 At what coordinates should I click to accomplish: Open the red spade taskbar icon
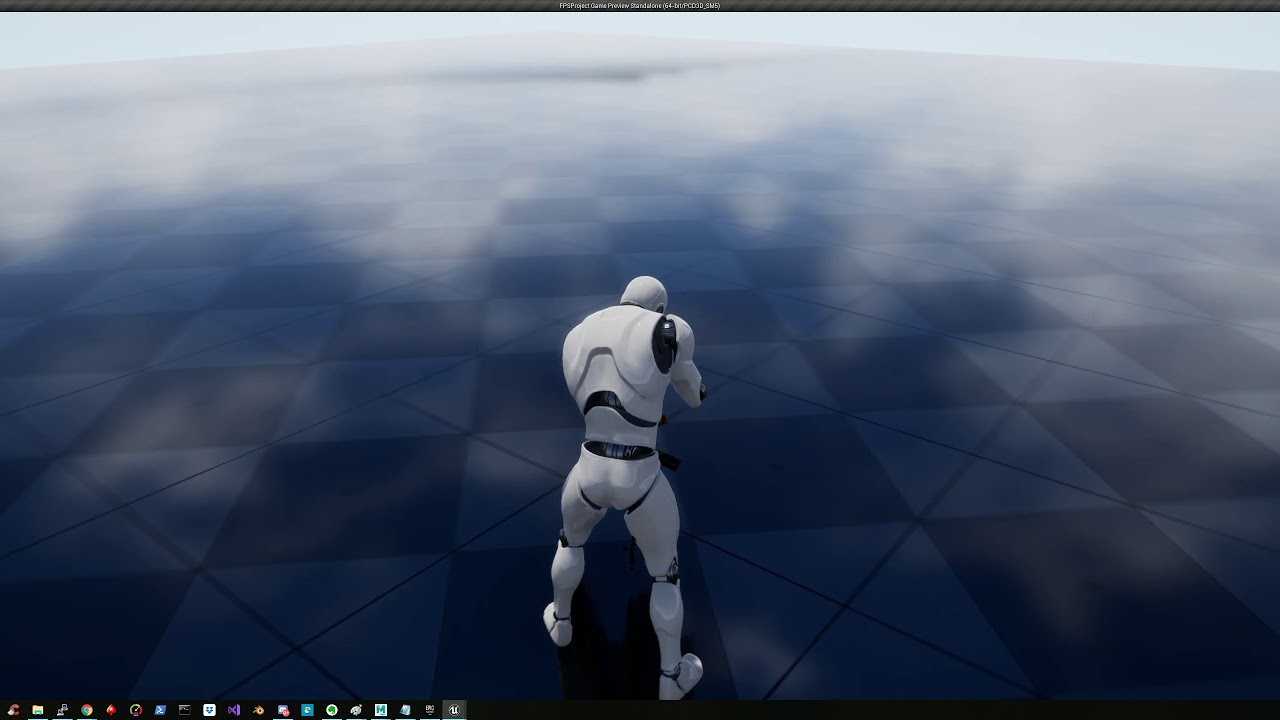111,710
